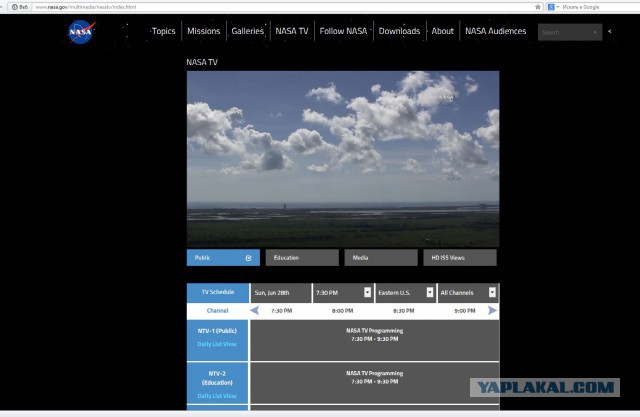Click the 8:30 PM time column header
This screenshot has height=417, width=640.
tap(404, 311)
